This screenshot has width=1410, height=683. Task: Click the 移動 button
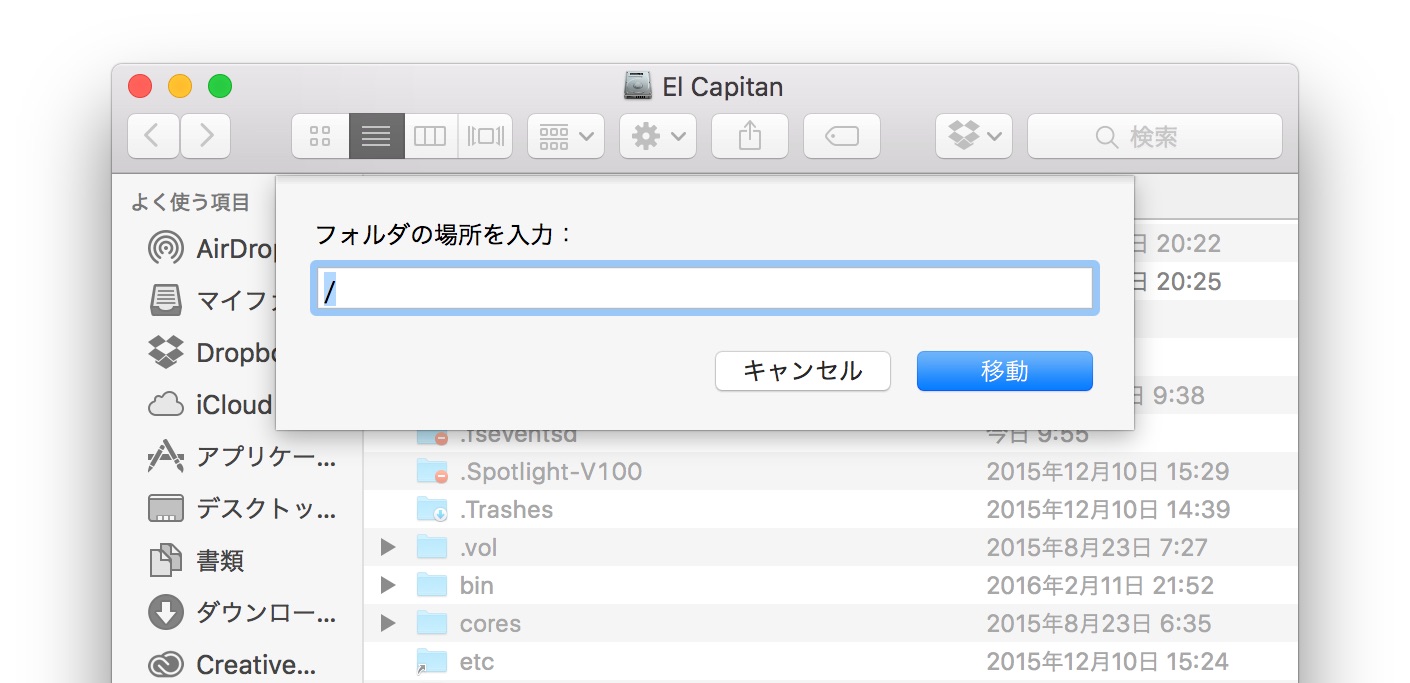coord(1004,371)
